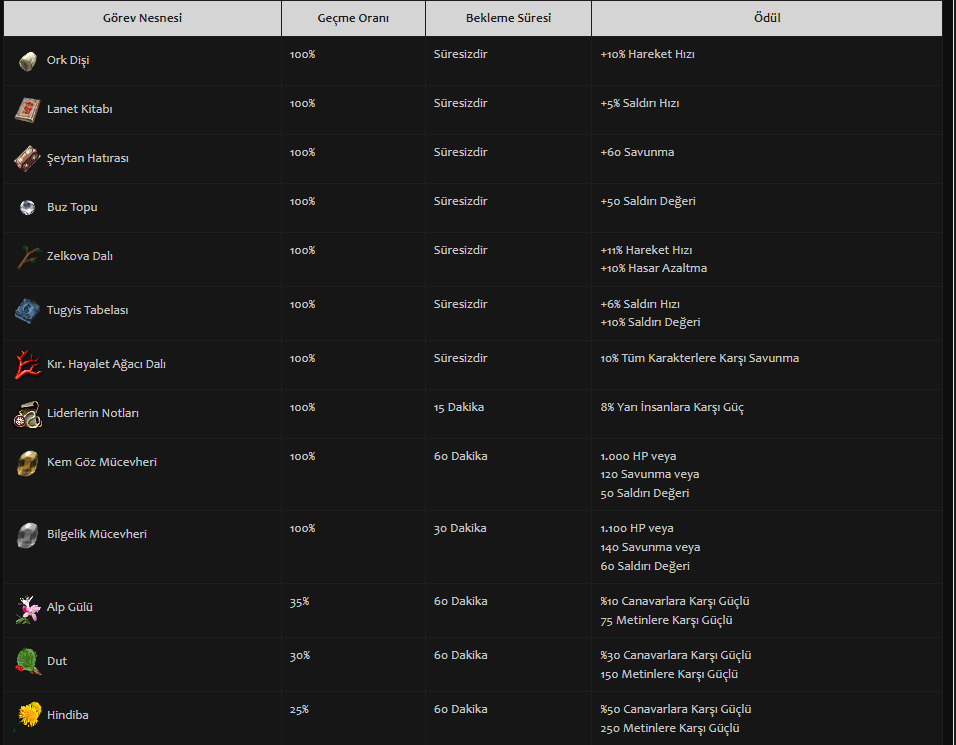Click the Kem Göz Mücevheri gem icon
Image resolution: width=956 pixels, height=745 pixels.
(27, 463)
